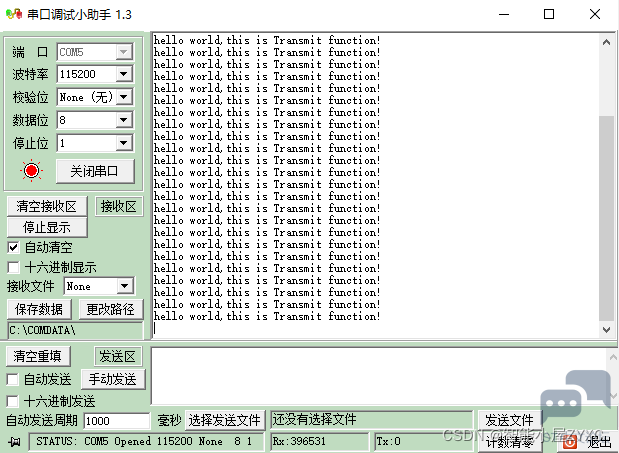Open the 数据位 8 dropdown
The width and height of the screenshot is (619, 453).
tap(124, 120)
